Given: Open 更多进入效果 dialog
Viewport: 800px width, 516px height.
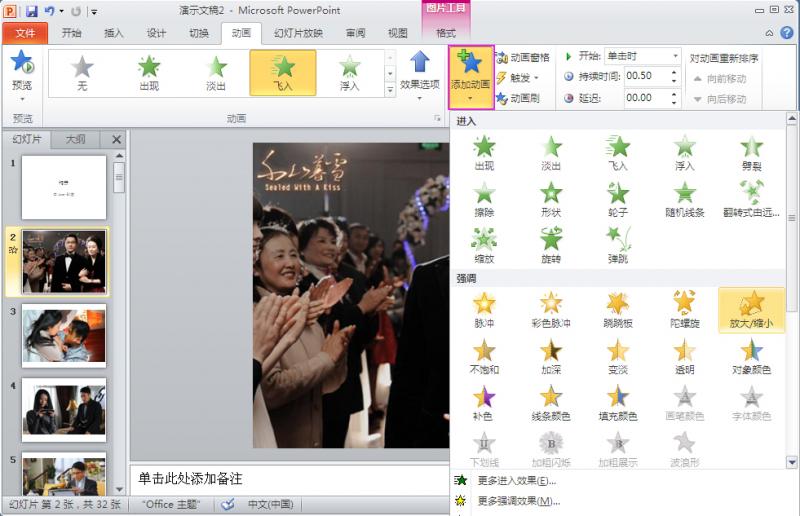Looking at the screenshot, I should point(516,481).
